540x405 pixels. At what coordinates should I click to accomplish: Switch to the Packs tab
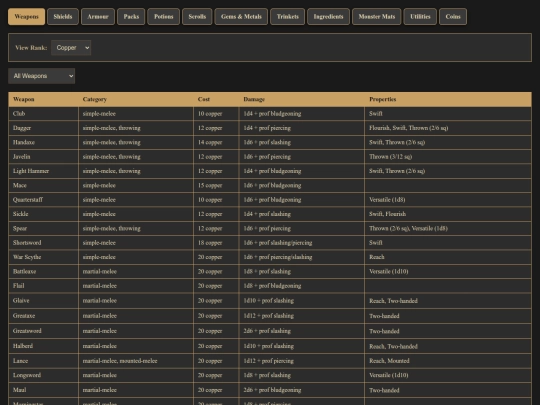pyautogui.click(x=131, y=17)
